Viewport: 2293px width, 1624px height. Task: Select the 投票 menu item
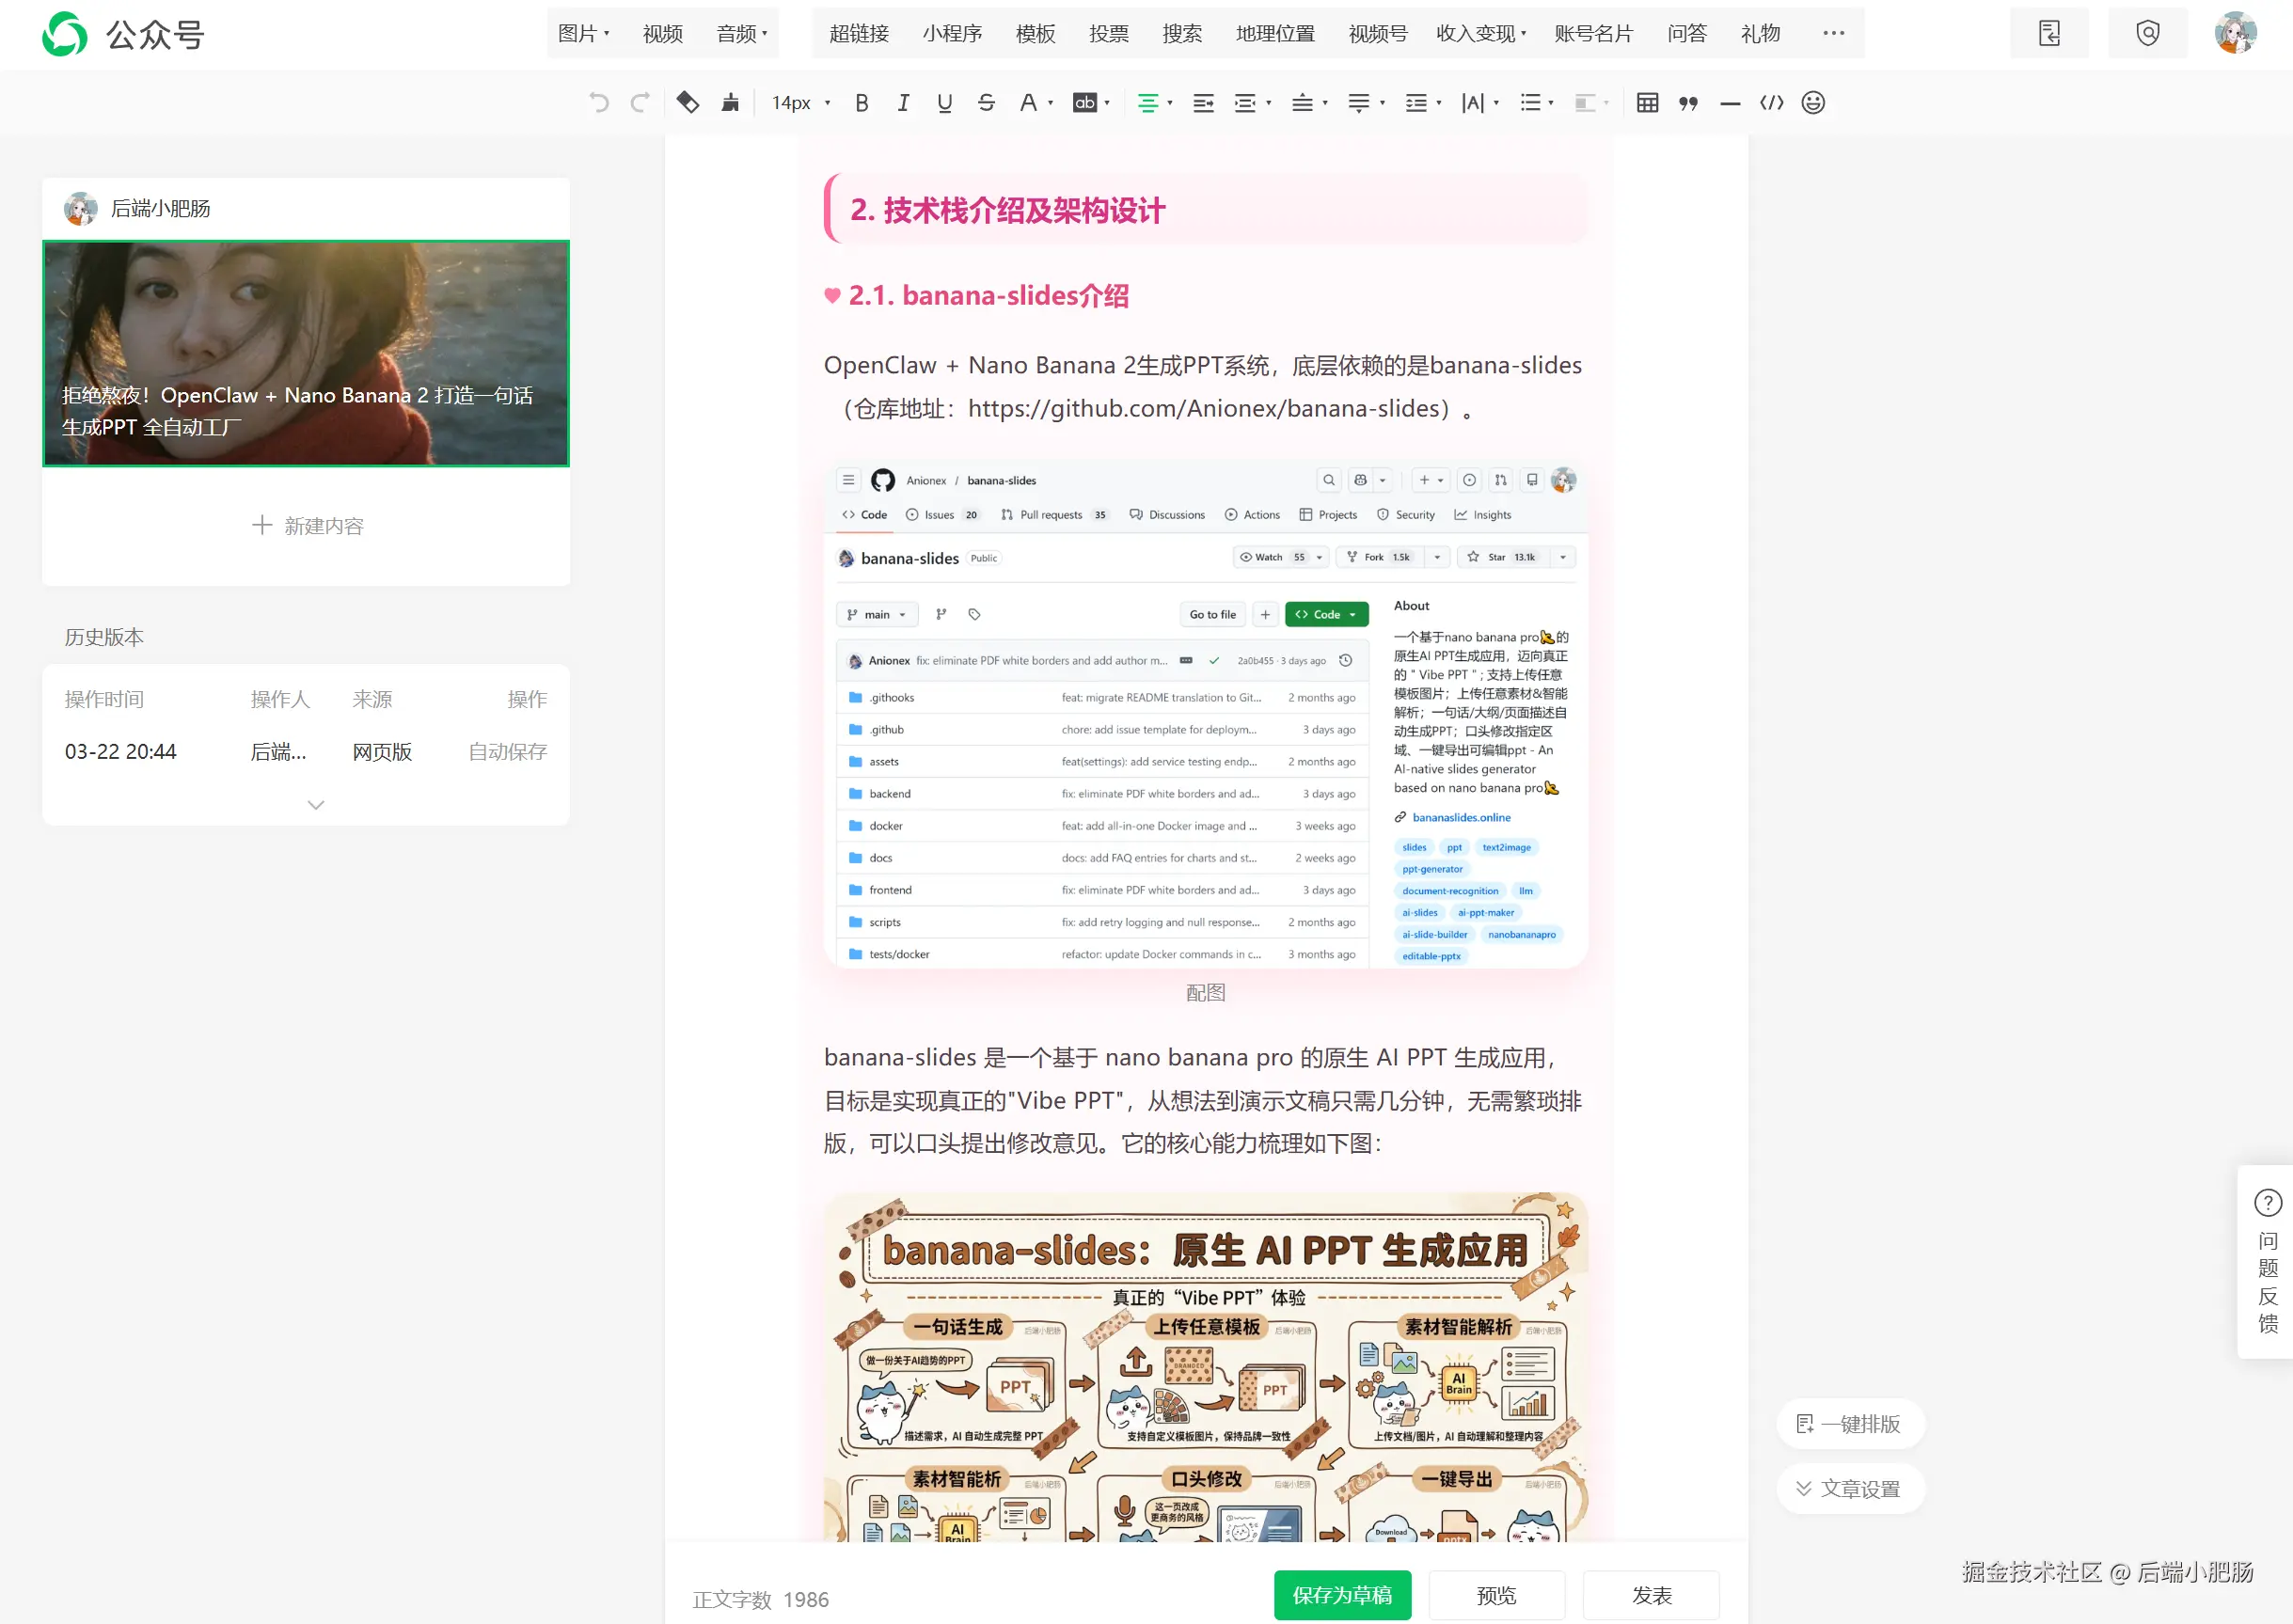tap(1108, 33)
